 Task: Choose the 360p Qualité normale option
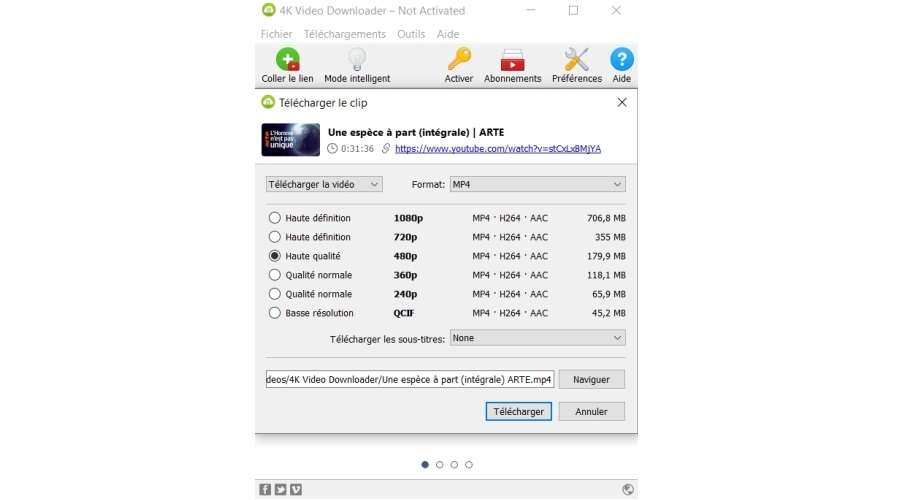tap(275, 275)
